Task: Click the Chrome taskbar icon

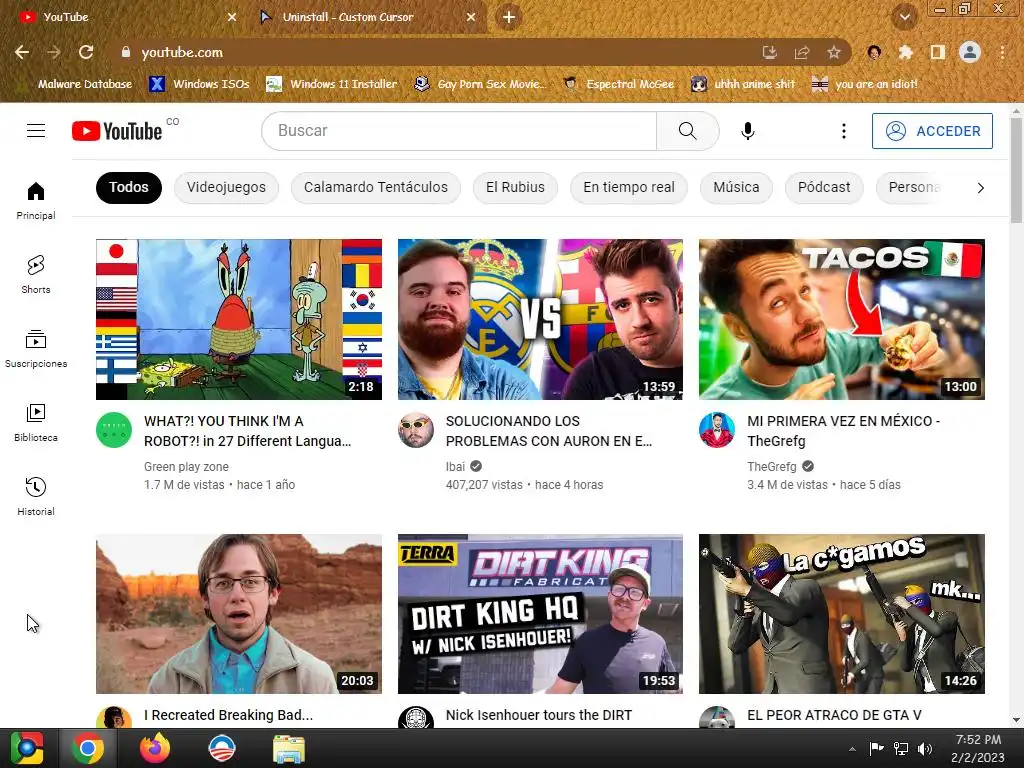Action: pos(88,748)
